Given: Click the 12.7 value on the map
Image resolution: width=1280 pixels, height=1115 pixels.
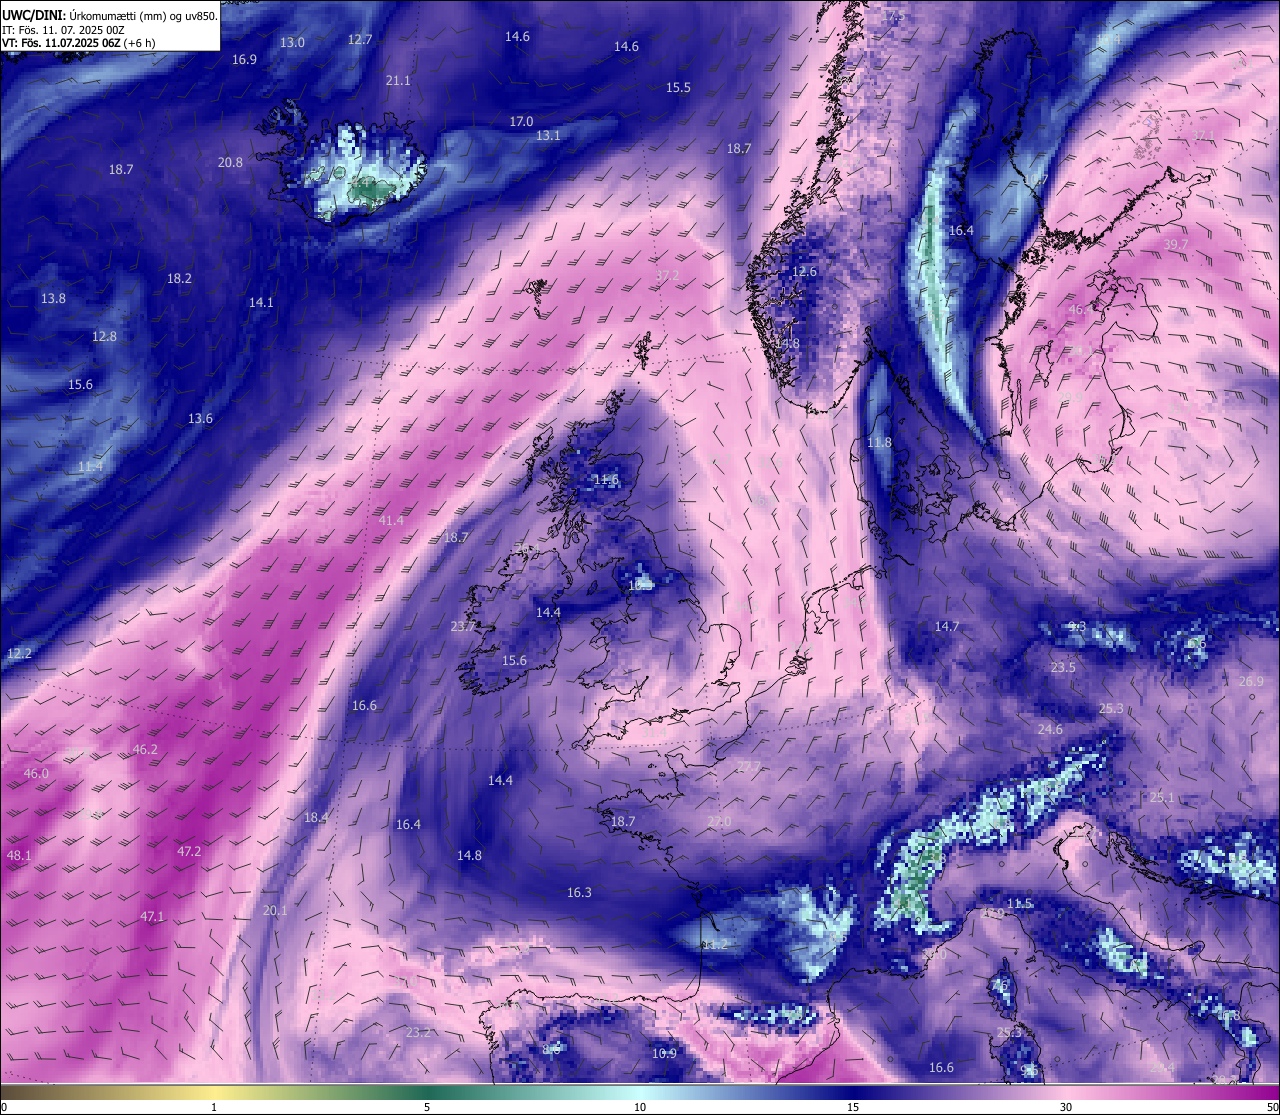Looking at the screenshot, I should [x=360, y=40].
